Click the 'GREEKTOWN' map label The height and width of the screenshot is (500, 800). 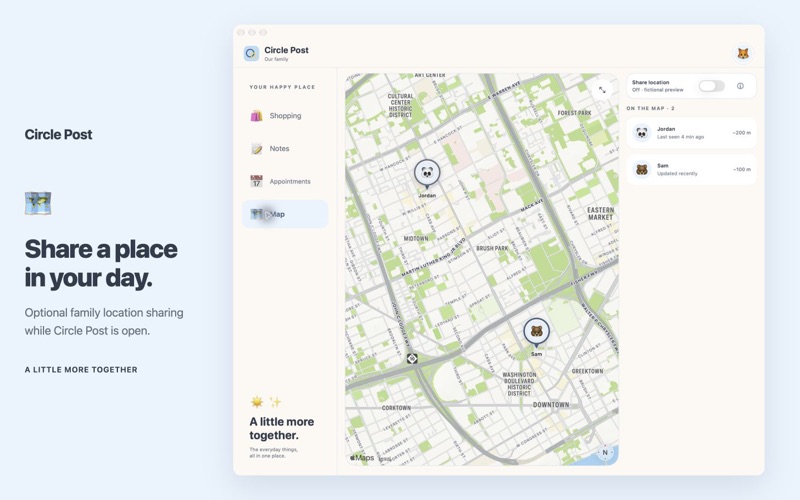587,371
